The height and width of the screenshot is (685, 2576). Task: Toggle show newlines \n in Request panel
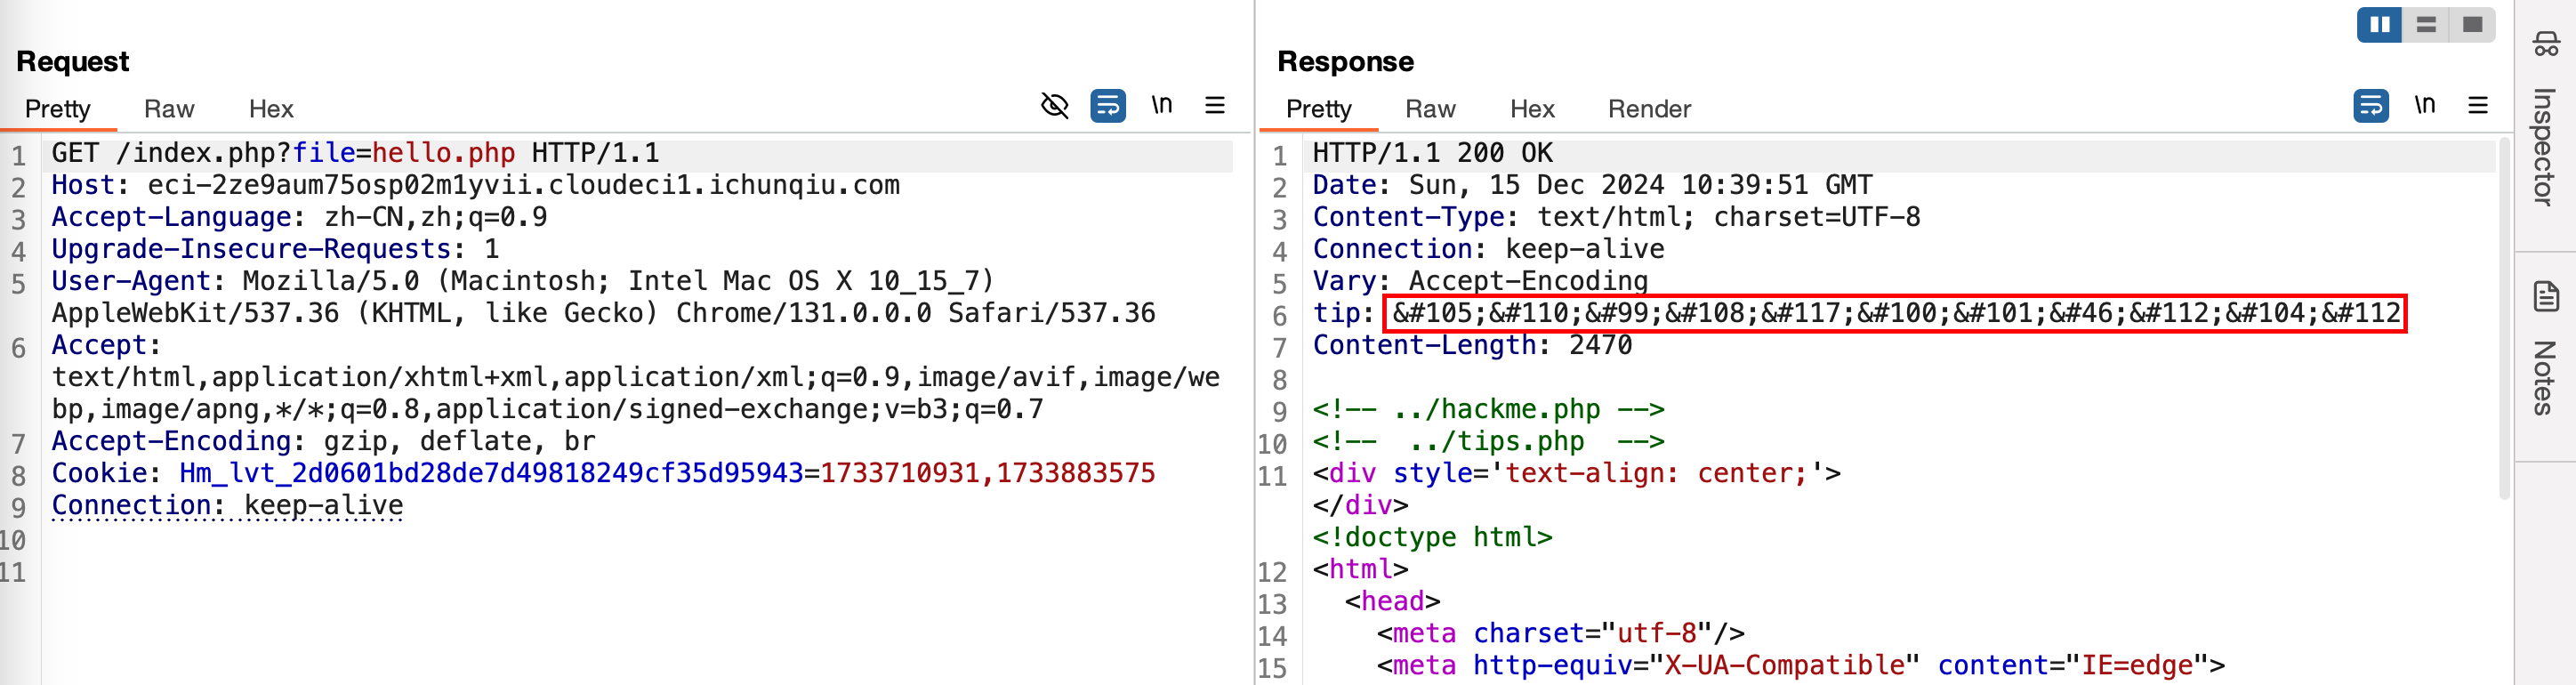[1161, 104]
